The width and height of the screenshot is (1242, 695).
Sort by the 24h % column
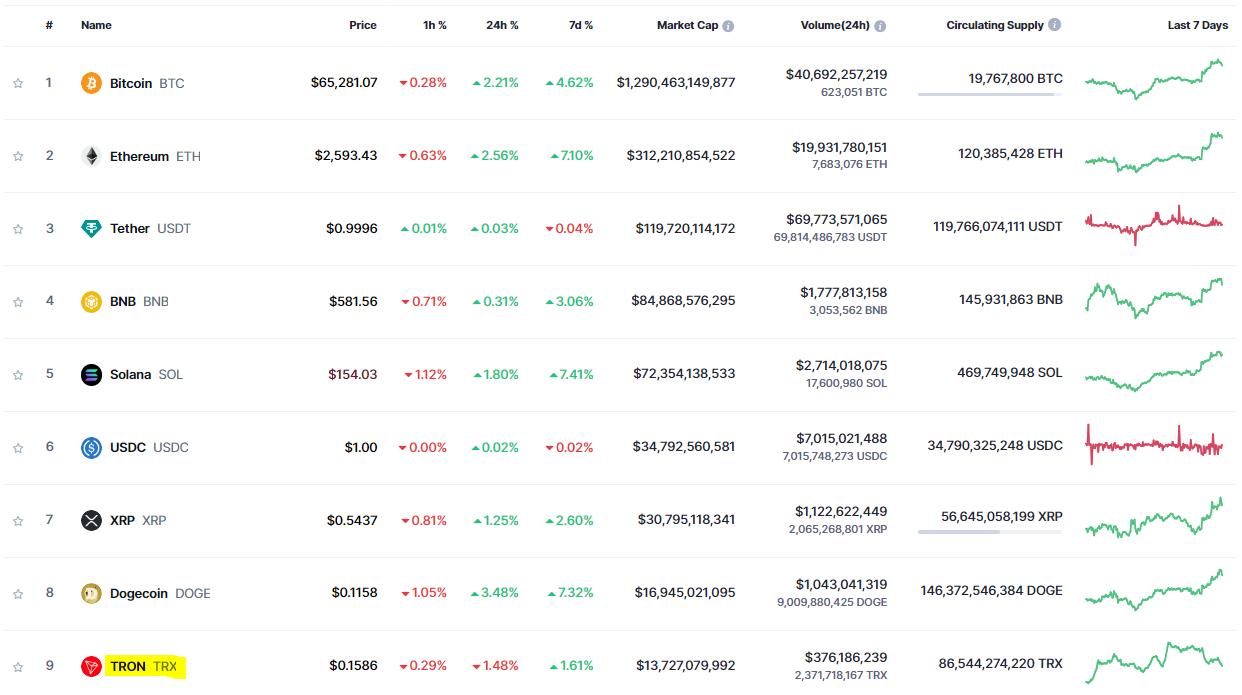[502, 25]
